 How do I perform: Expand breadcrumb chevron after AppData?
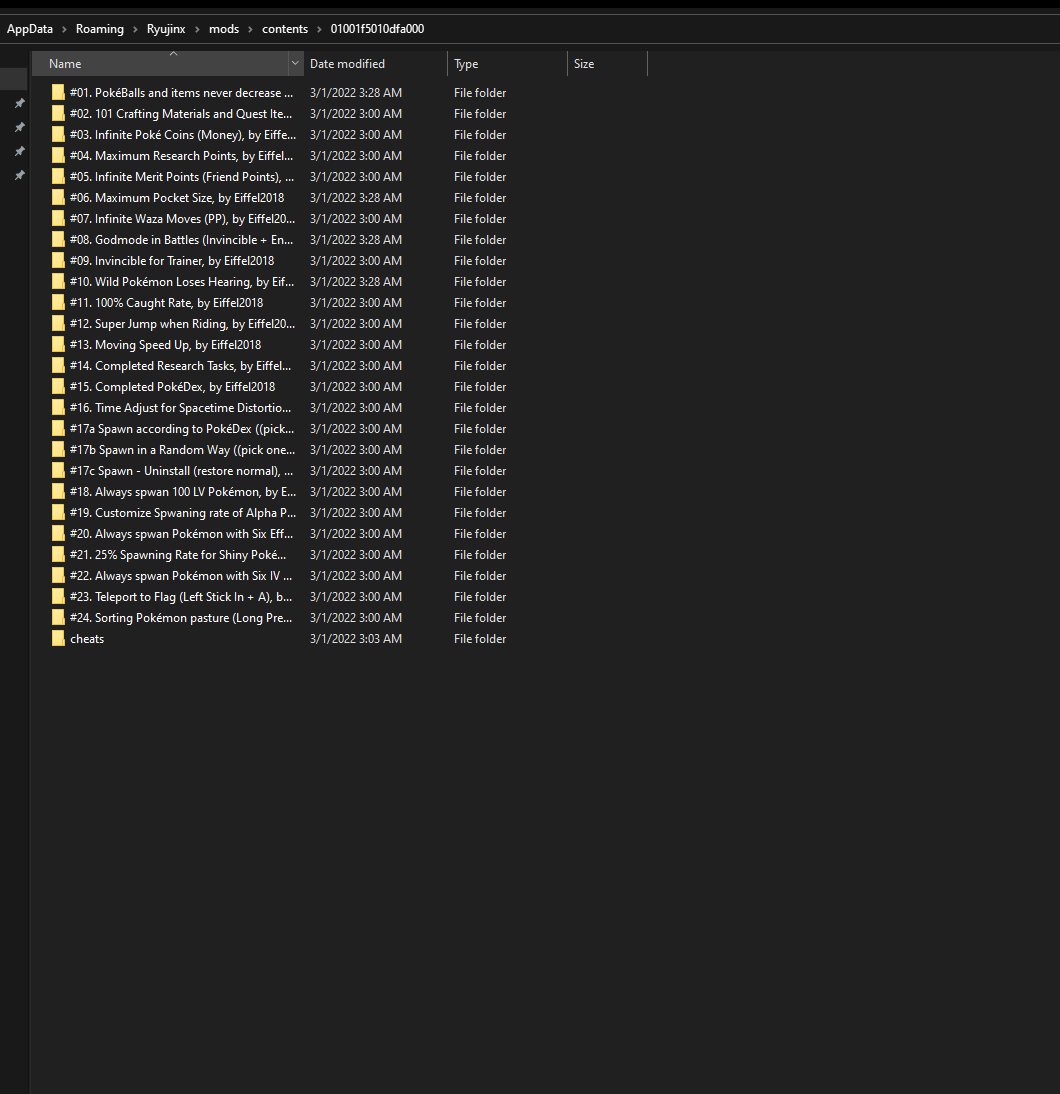(64, 29)
